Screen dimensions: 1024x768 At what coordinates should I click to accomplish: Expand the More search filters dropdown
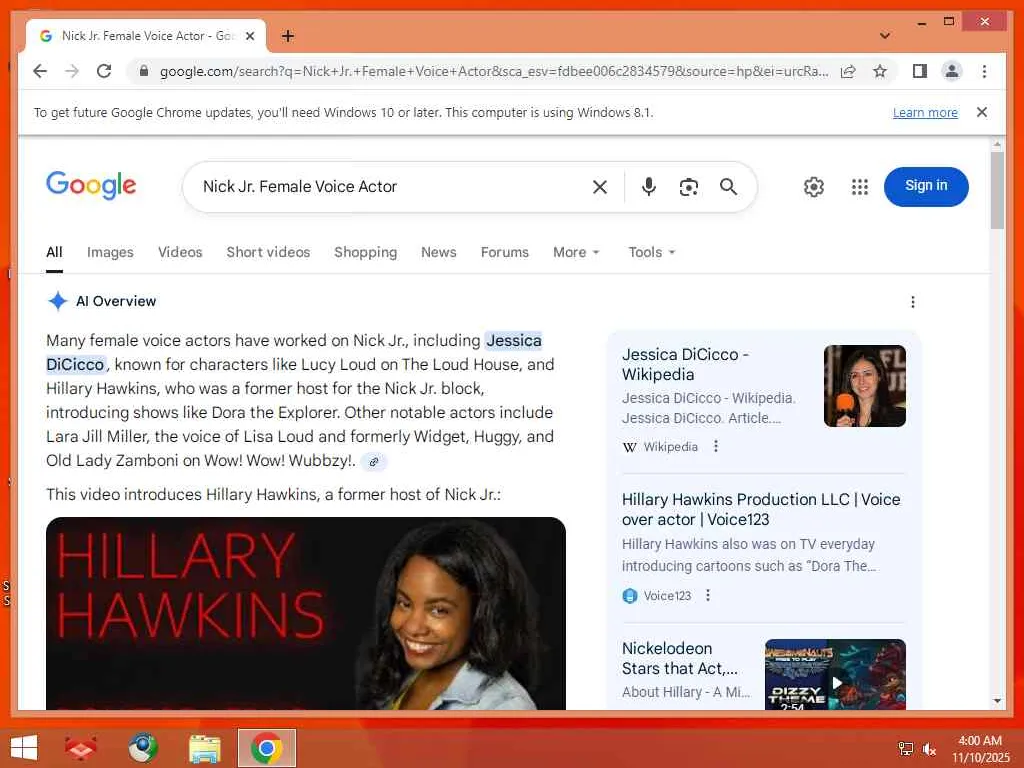(576, 252)
